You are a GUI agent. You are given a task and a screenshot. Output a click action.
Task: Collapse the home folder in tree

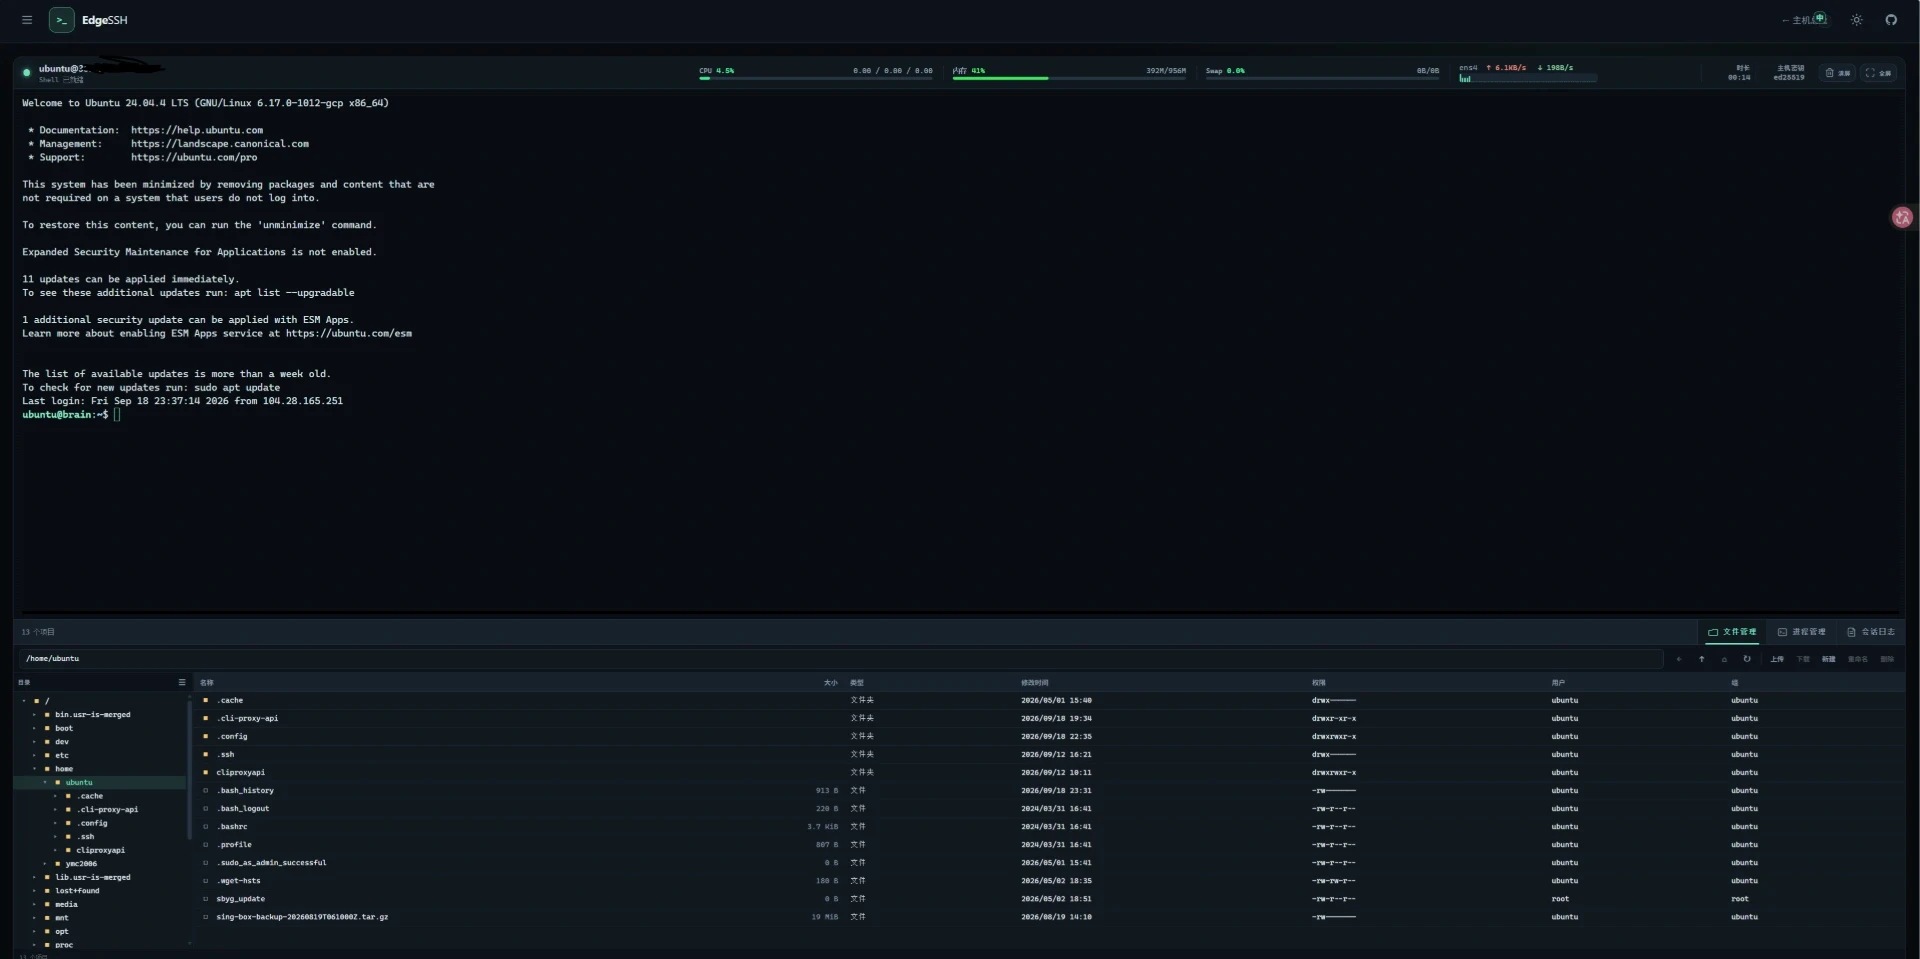tap(34, 769)
